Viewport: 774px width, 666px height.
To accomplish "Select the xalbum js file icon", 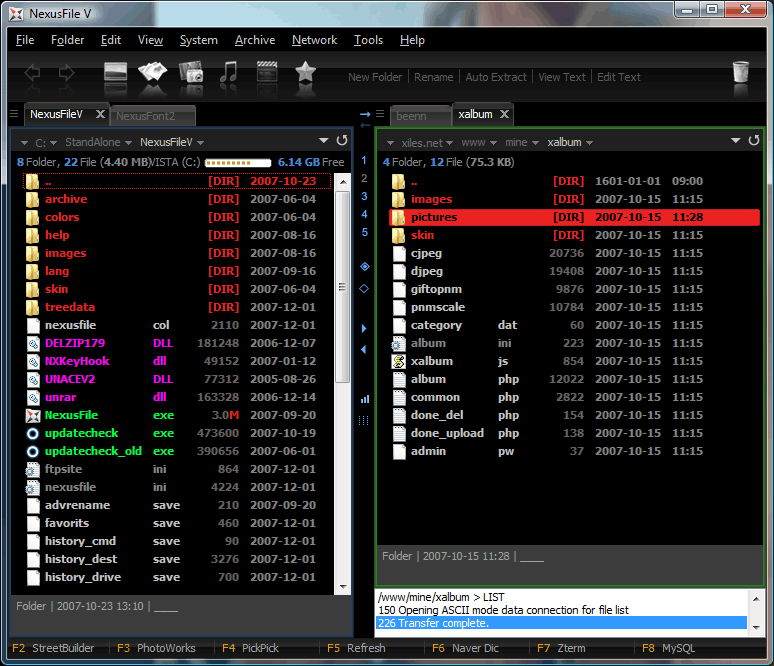I will tap(398, 361).
